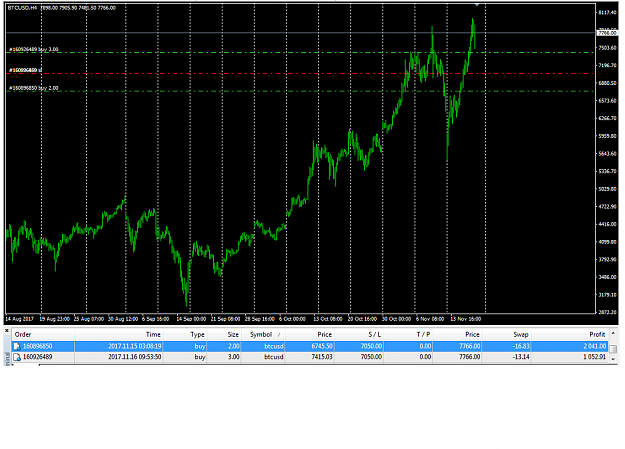Click the 4416.00 price axis label
The height and width of the screenshot is (449, 625).
(x=607, y=224)
